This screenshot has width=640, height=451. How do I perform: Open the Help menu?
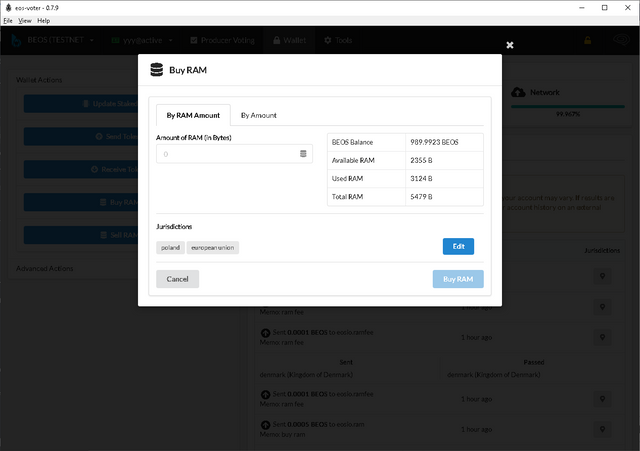(43, 20)
